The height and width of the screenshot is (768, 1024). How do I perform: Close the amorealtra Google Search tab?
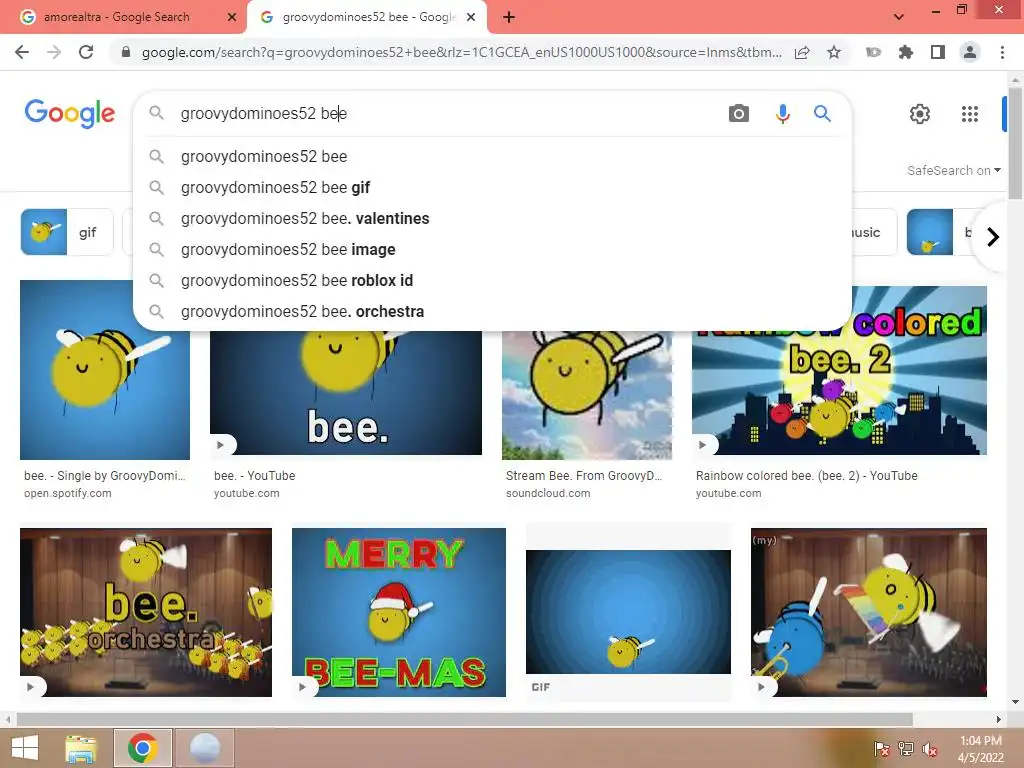(x=231, y=17)
